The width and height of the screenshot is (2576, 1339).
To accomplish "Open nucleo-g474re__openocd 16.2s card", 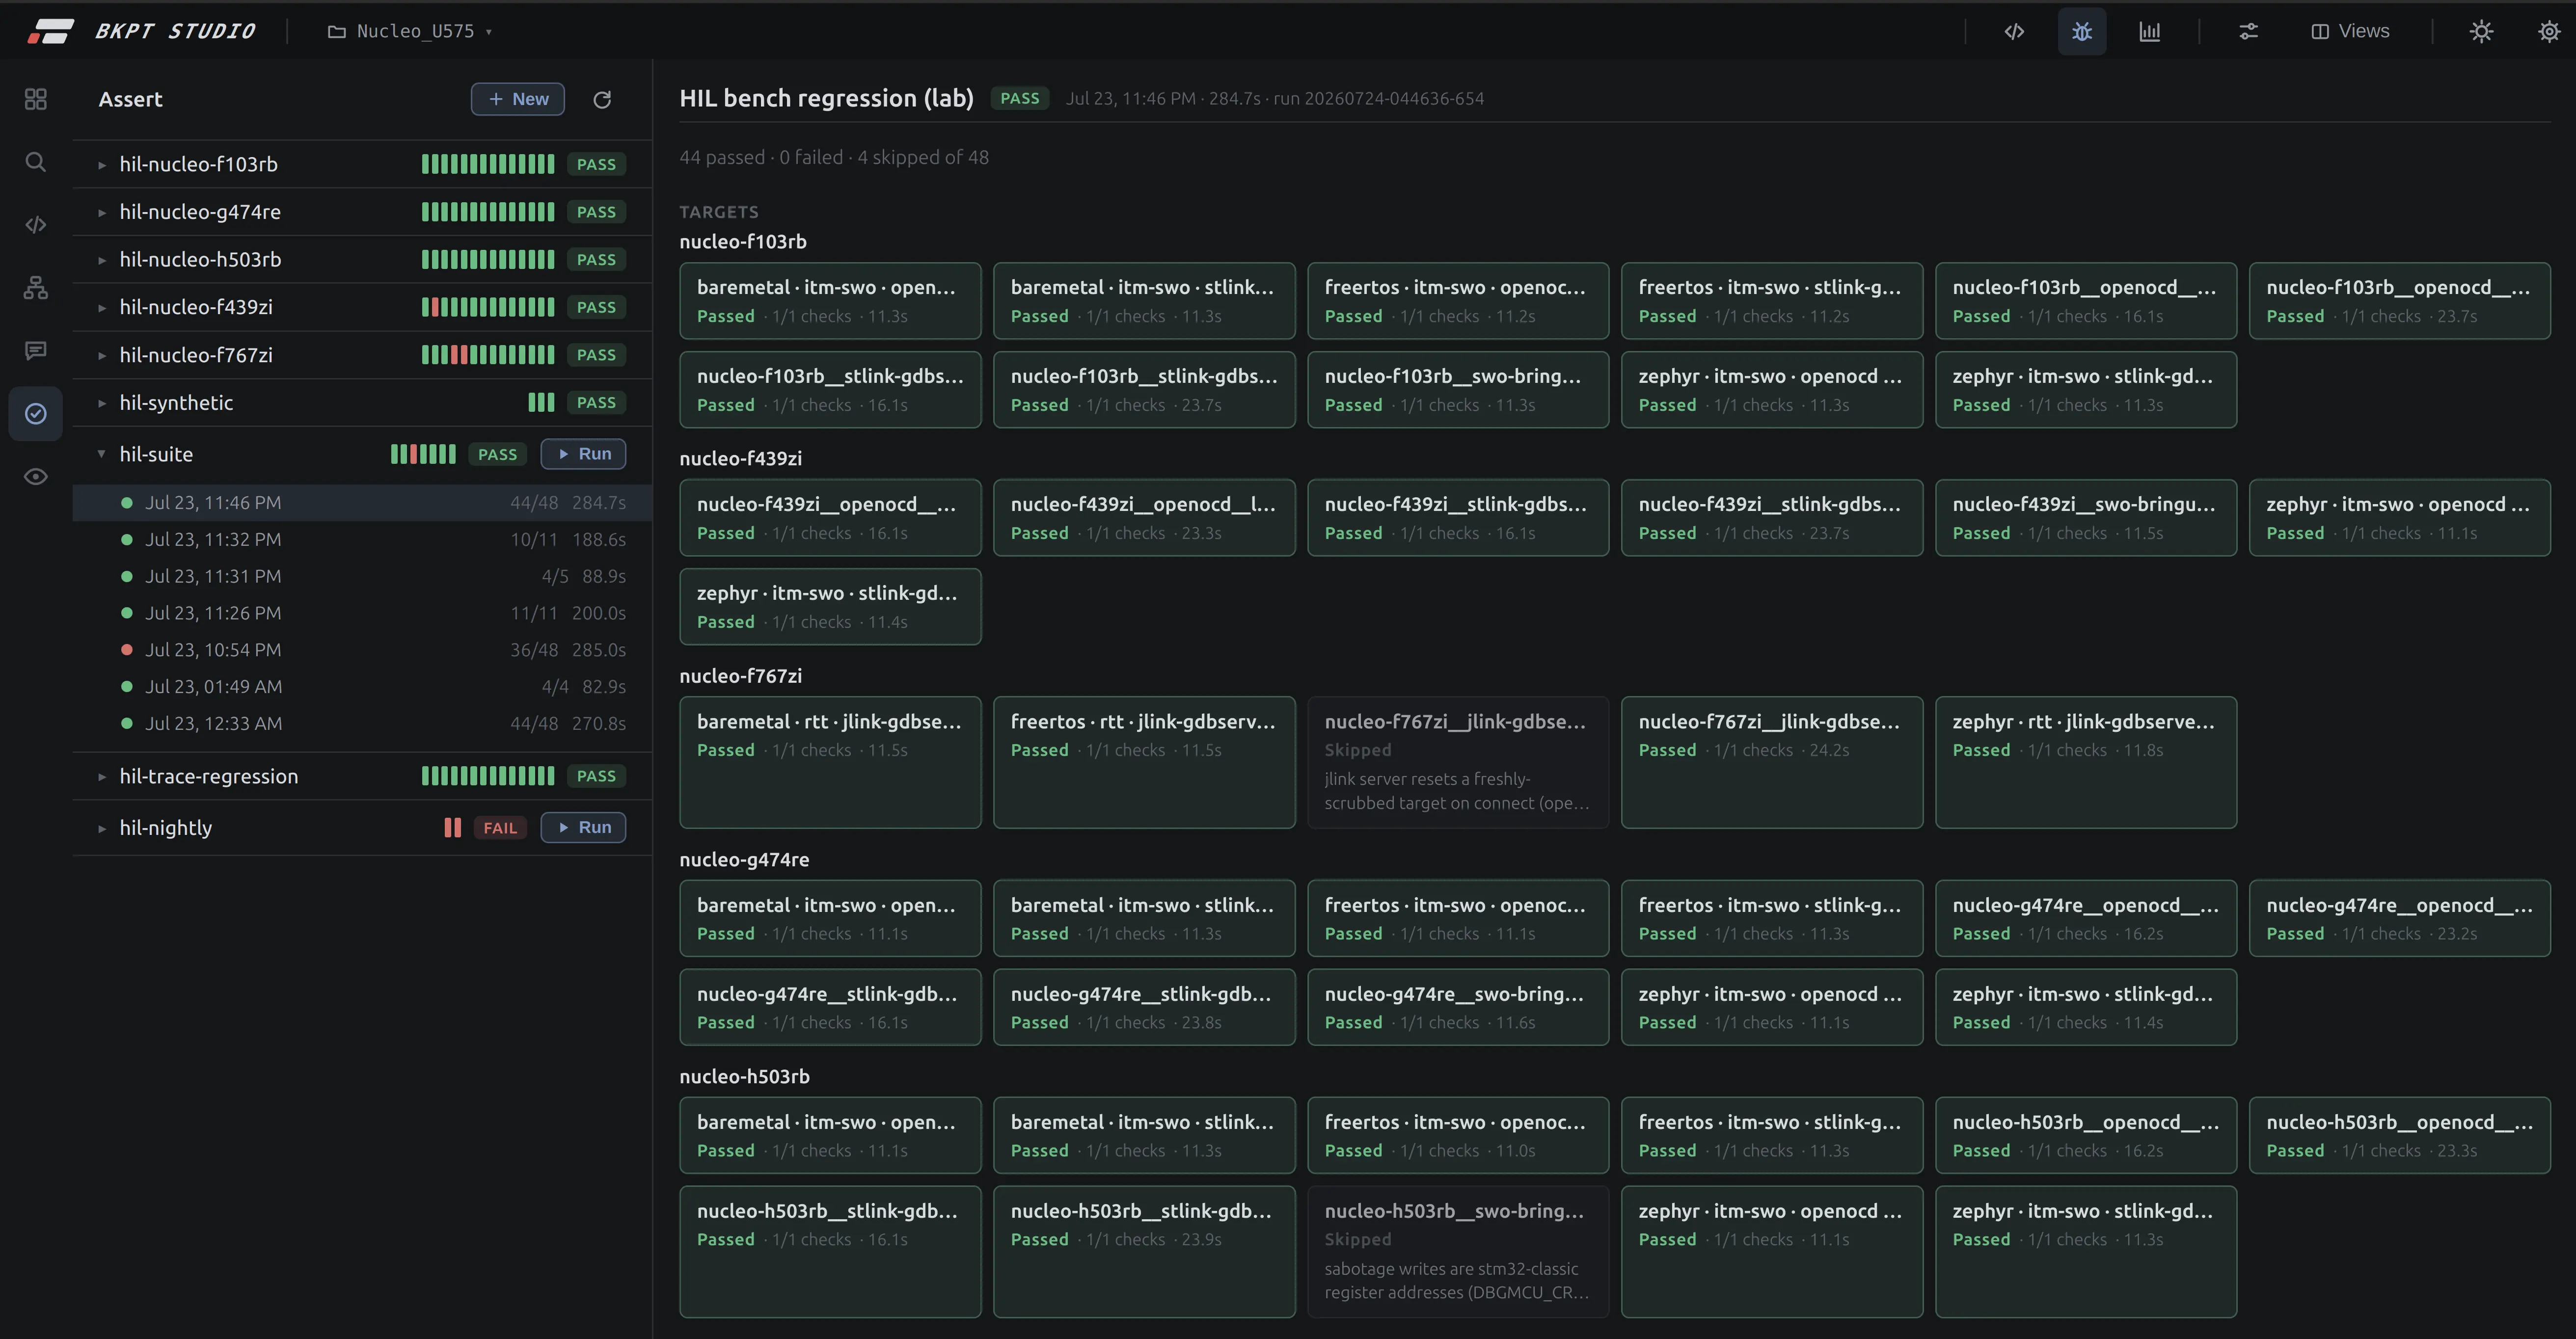I will 2086,918.
